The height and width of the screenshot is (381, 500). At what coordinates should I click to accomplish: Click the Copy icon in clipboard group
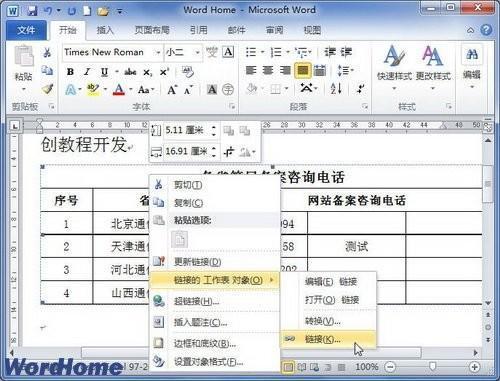[x=47, y=70]
